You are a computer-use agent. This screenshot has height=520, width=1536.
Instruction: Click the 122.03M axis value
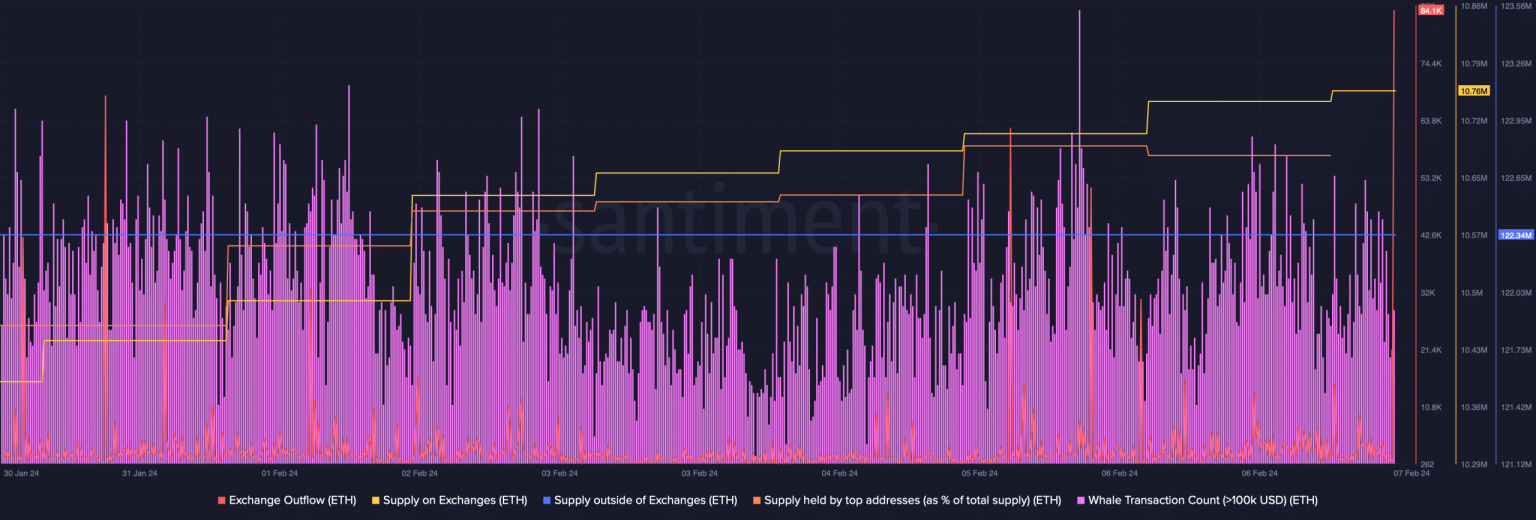(x=1516, y=292)
